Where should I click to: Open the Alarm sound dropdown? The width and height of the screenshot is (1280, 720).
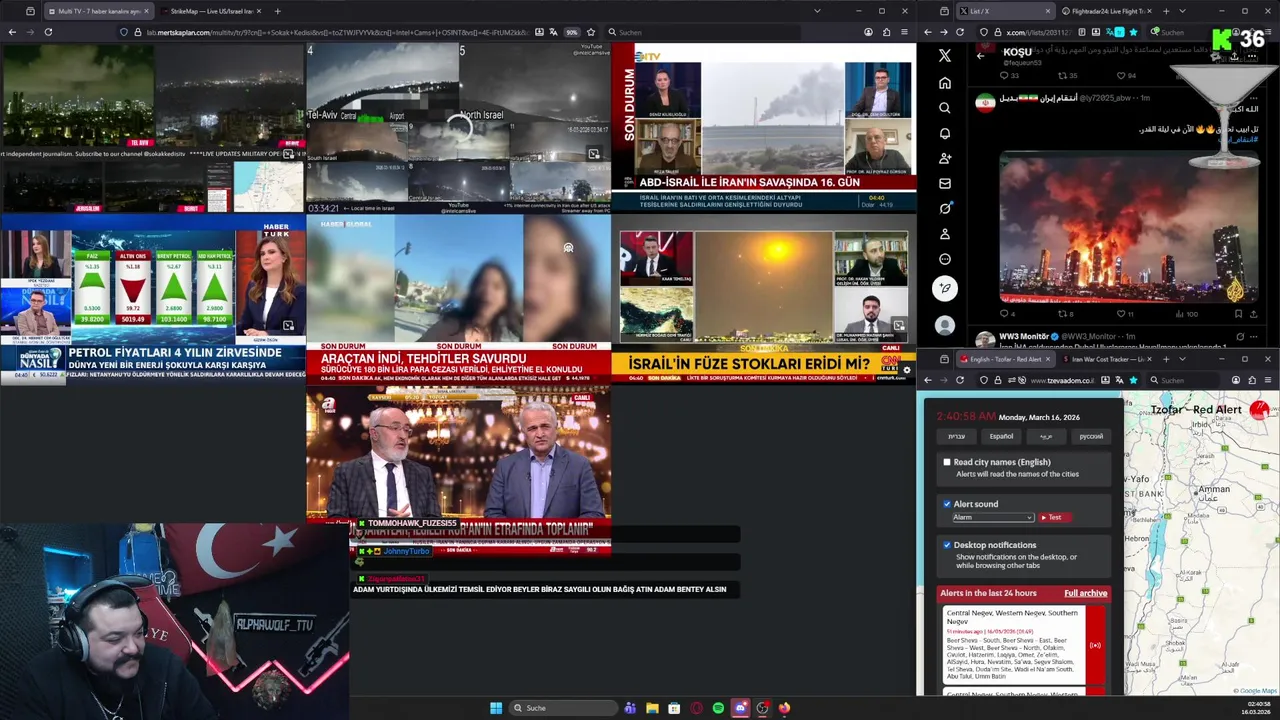[x=993, y=517]
